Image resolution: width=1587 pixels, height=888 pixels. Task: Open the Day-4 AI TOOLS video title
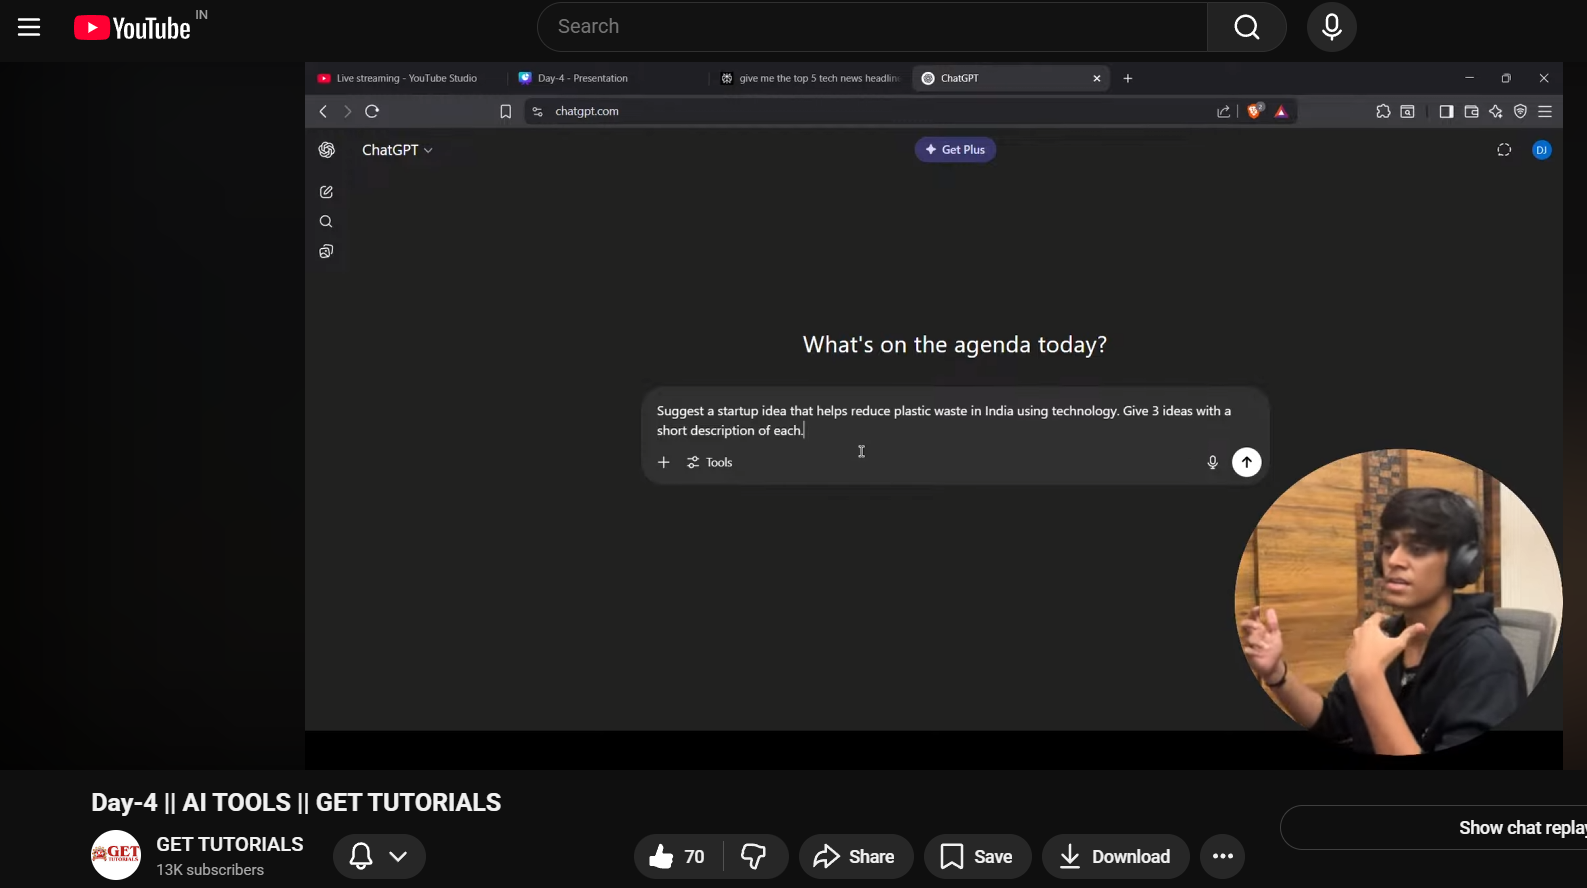[x=296, y=803]
